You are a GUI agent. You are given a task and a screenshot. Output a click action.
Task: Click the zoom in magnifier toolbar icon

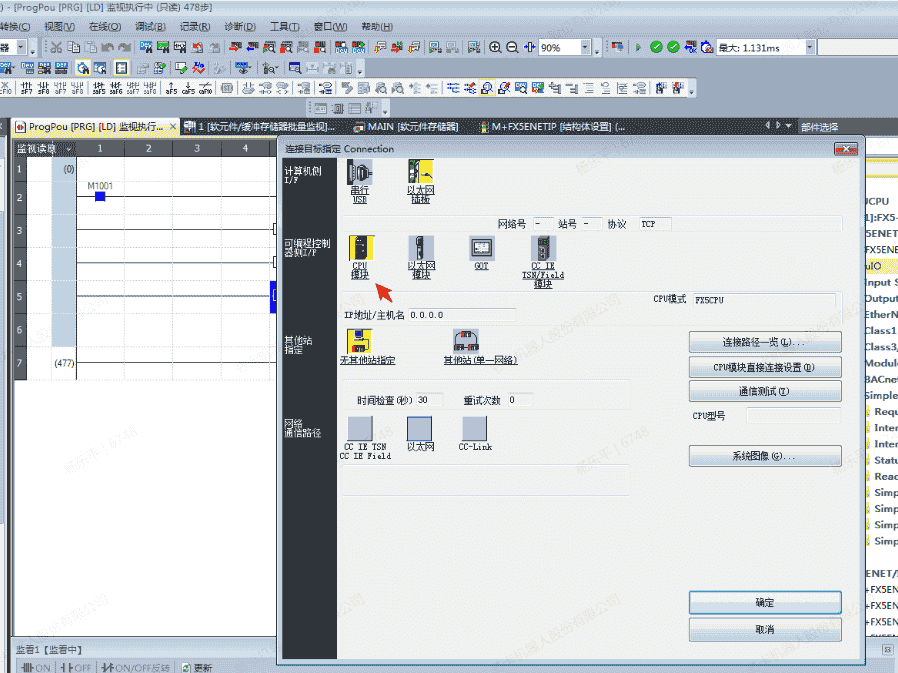(x=495, y=47)
